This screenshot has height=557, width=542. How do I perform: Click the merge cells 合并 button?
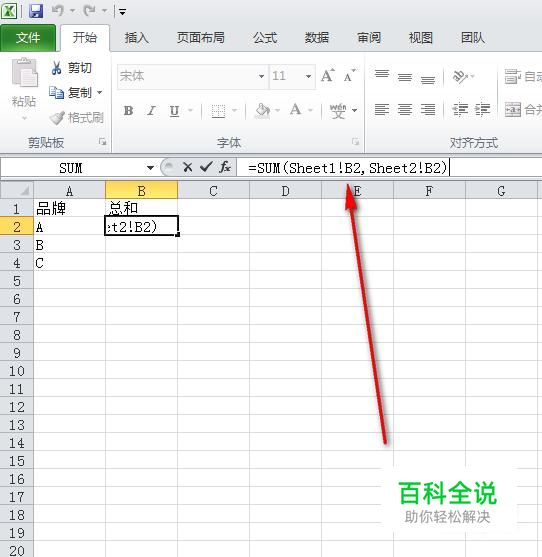[x=523, y=109]
